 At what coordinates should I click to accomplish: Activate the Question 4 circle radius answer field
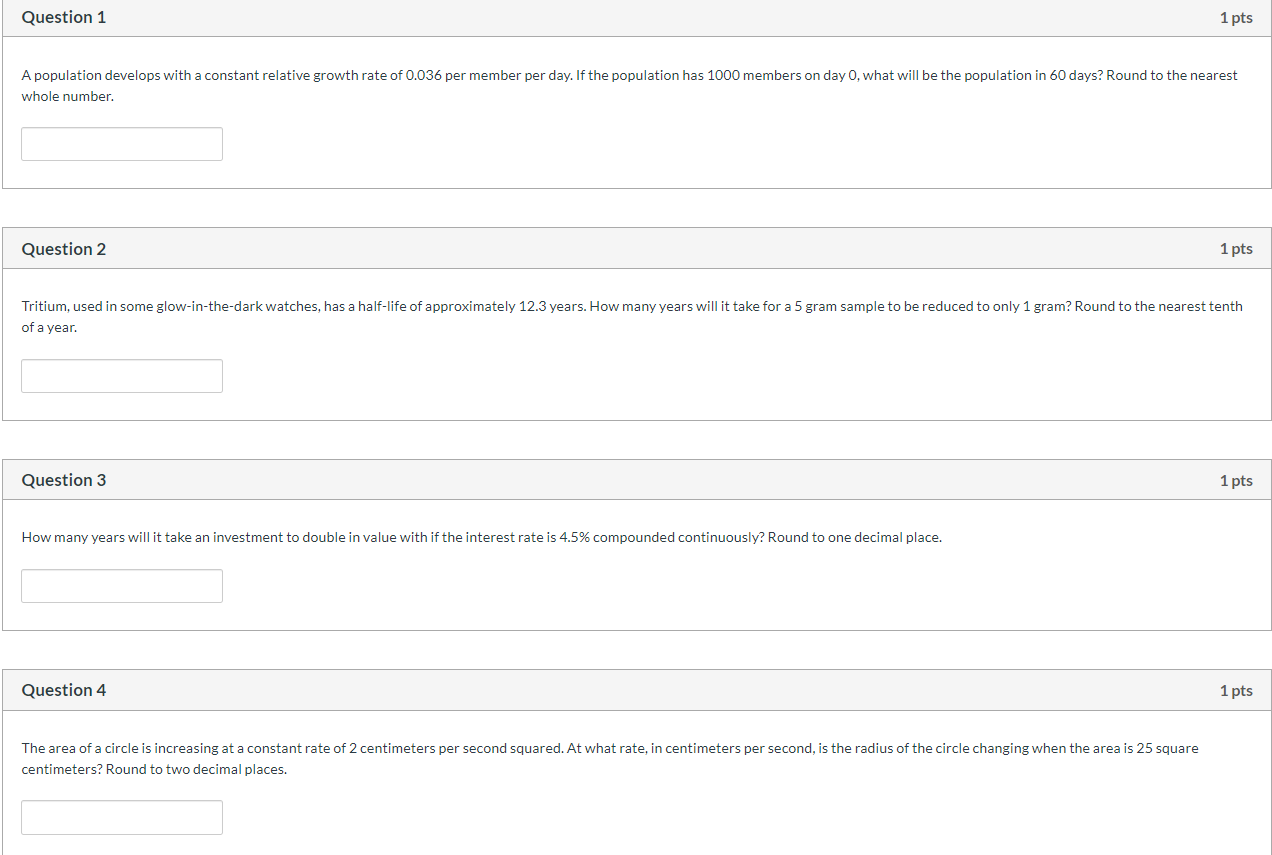tap(122, 817)
